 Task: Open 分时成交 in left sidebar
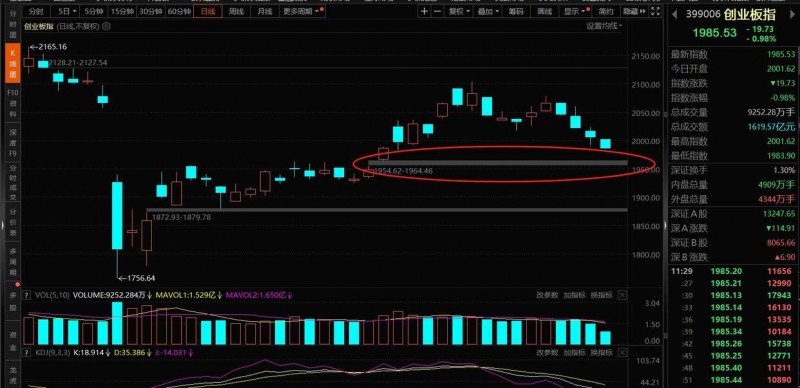[x=13, y=182]
